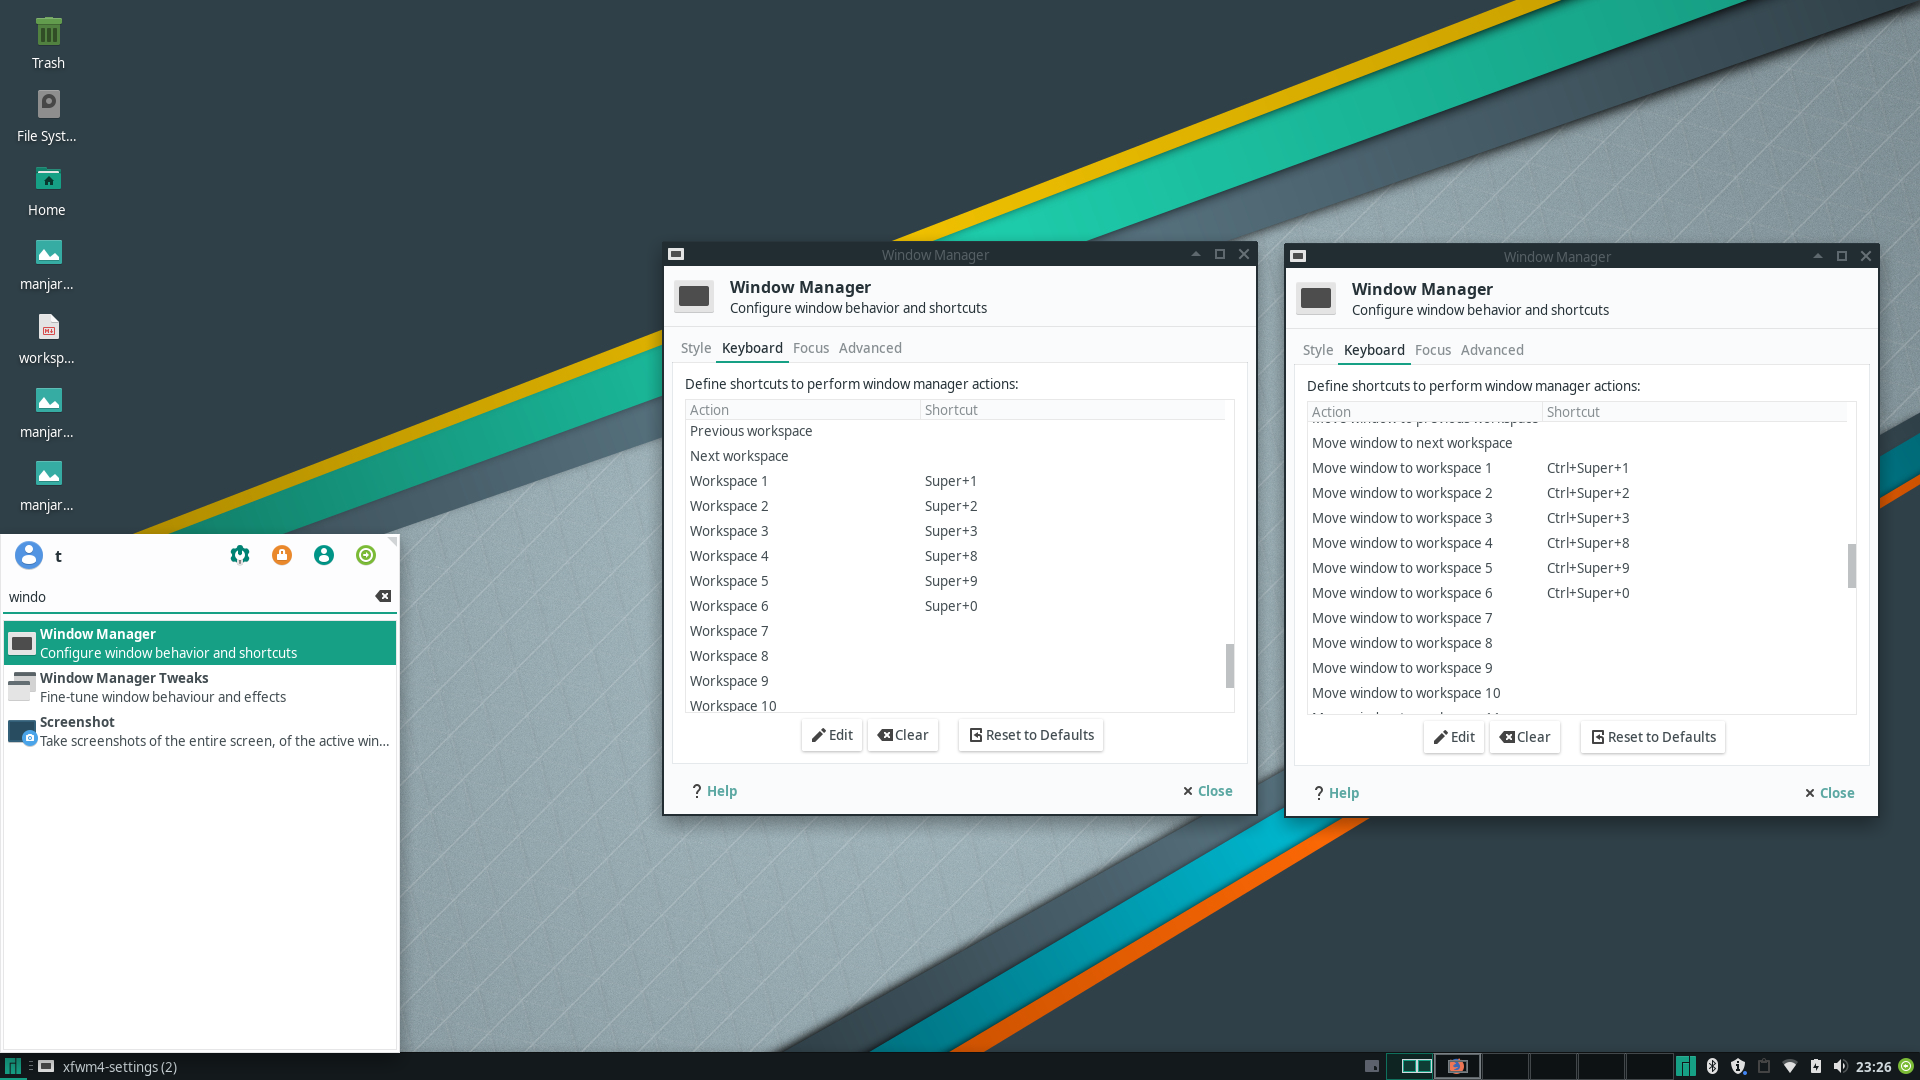
Task: Click Edit button in left Window Manager
Action: 831,735
